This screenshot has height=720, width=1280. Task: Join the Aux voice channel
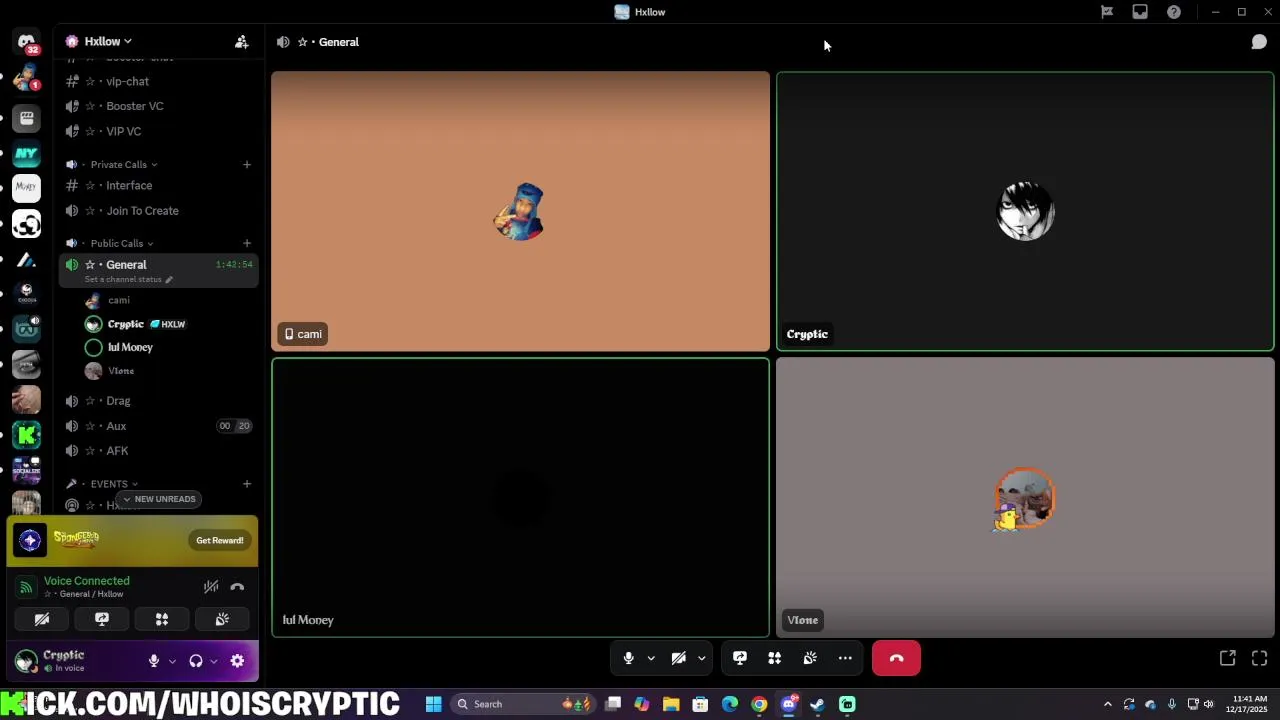click(x=158, y=426)
